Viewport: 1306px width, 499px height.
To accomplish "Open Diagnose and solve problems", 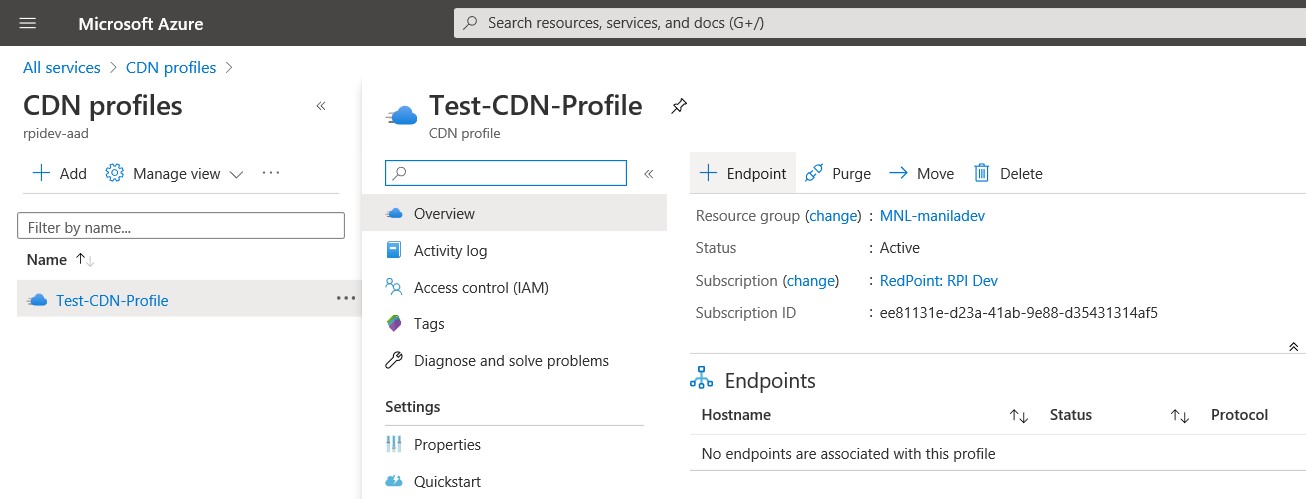I will pos(511,361).
